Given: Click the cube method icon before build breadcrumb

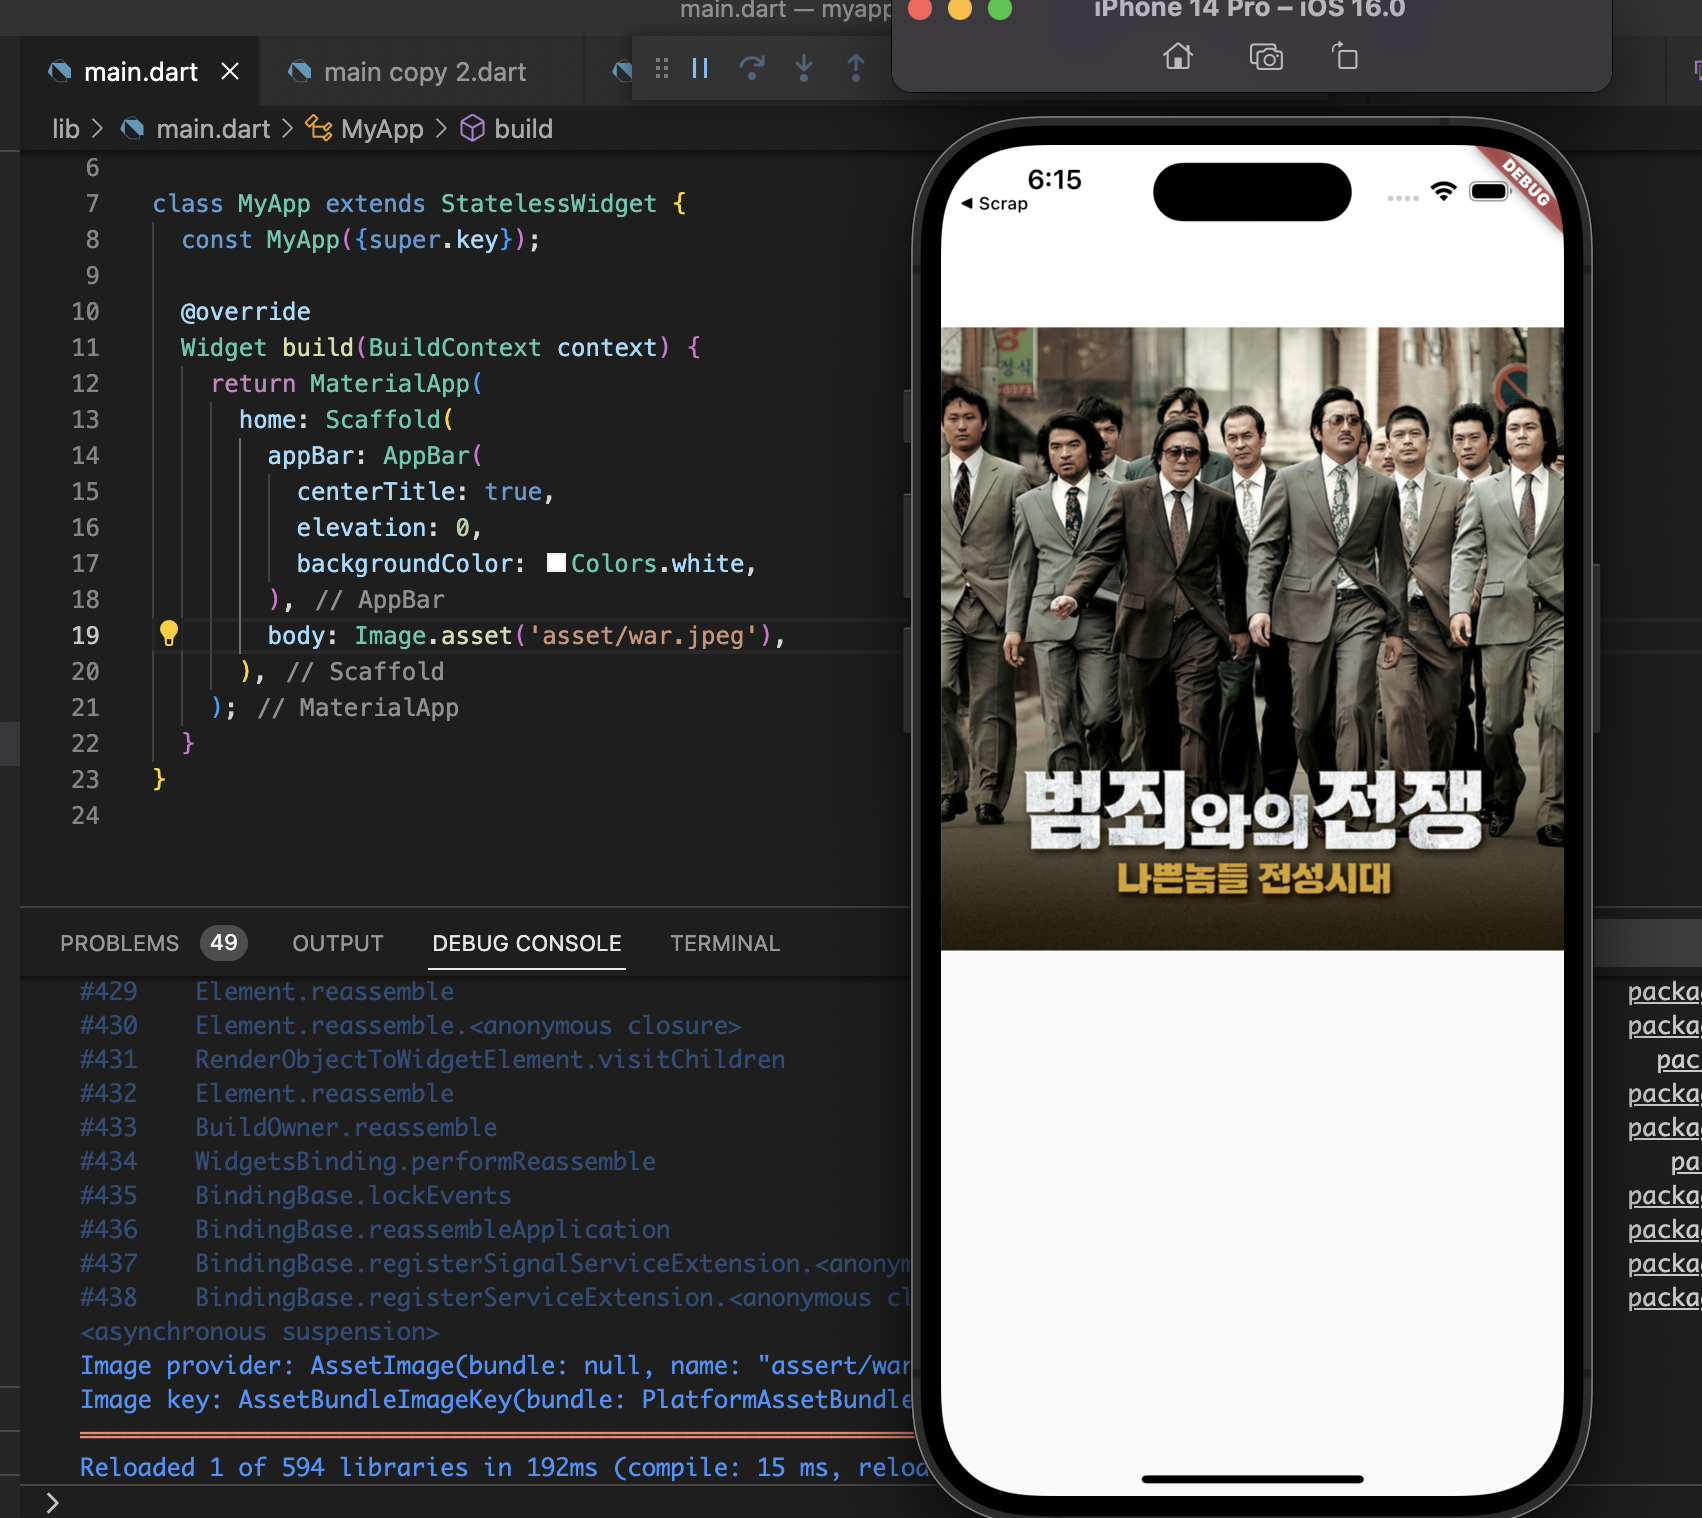Looking at the screenshot, I should tap(472, 128).
